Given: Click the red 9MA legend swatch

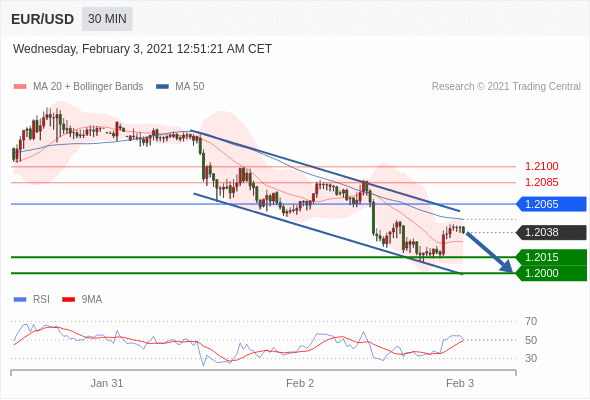Looking at the screenshot, I should [68, 300].
